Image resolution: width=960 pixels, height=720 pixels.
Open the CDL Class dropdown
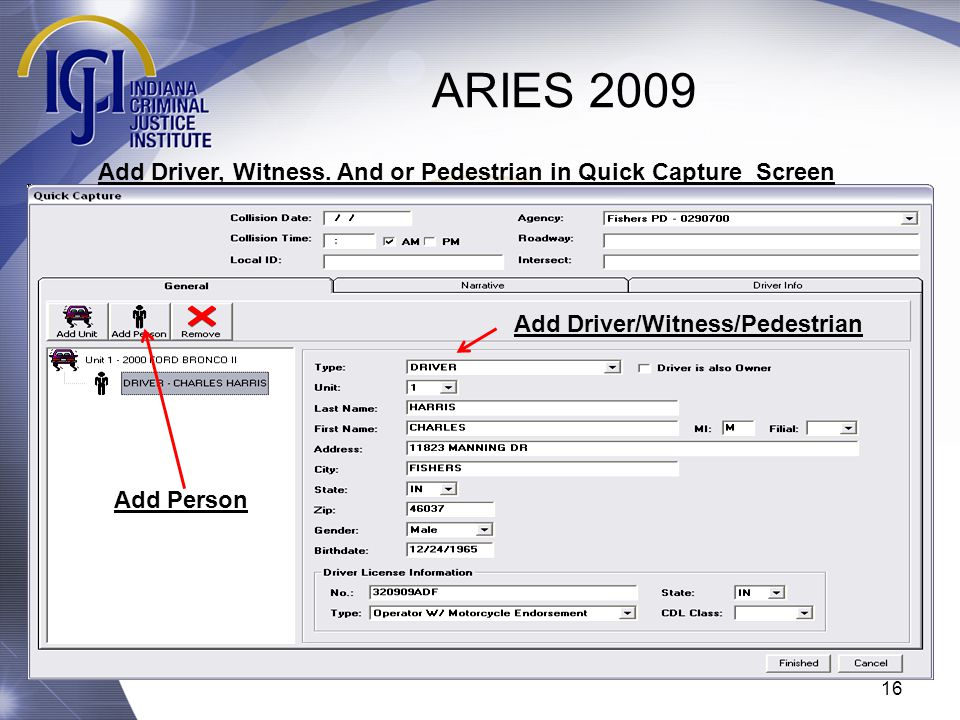pos(804,613)
